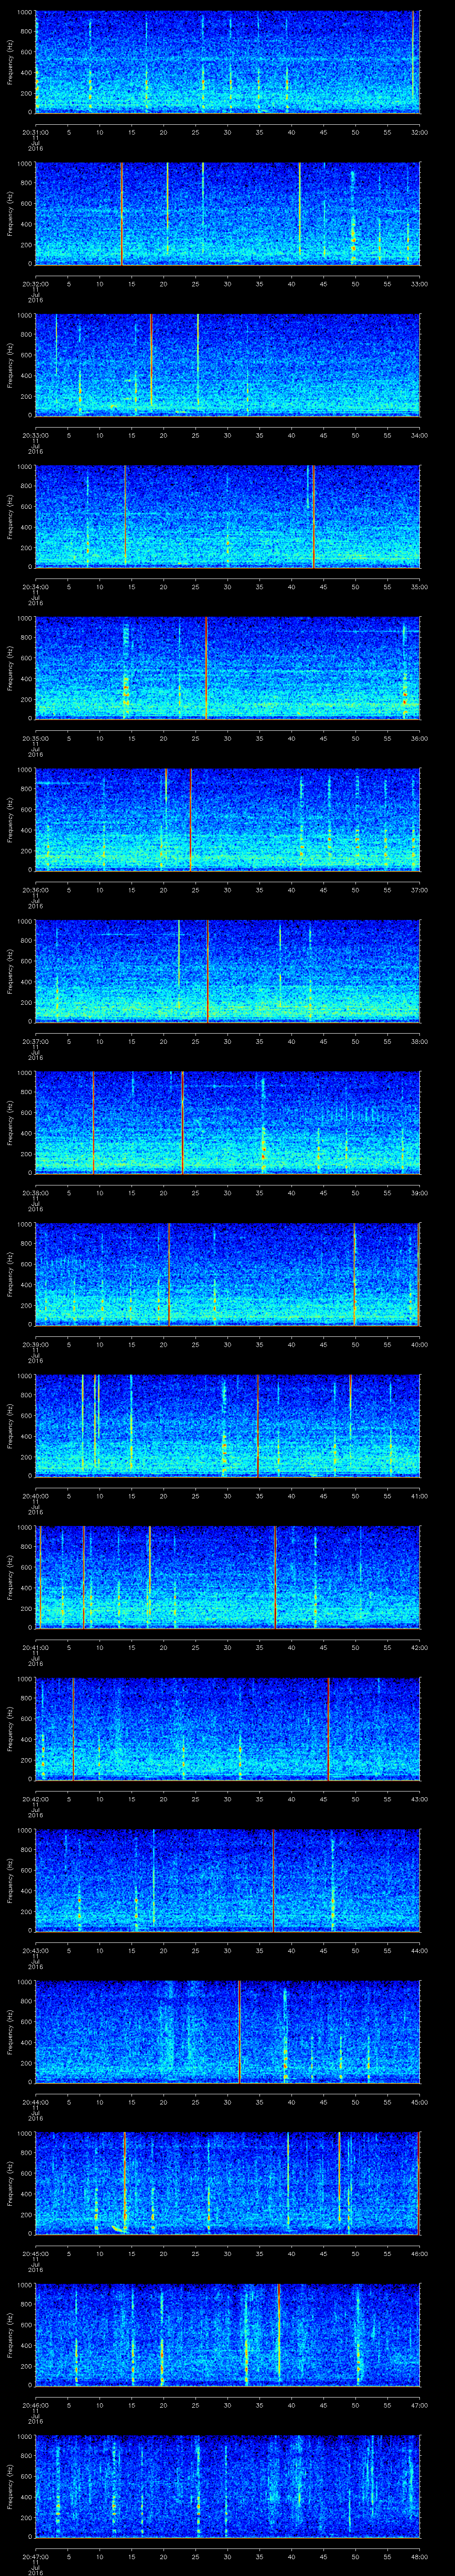455x2576 pixels.
Task: Click the spectrogram panel starting at 20:46:00
Action: 227,2335
